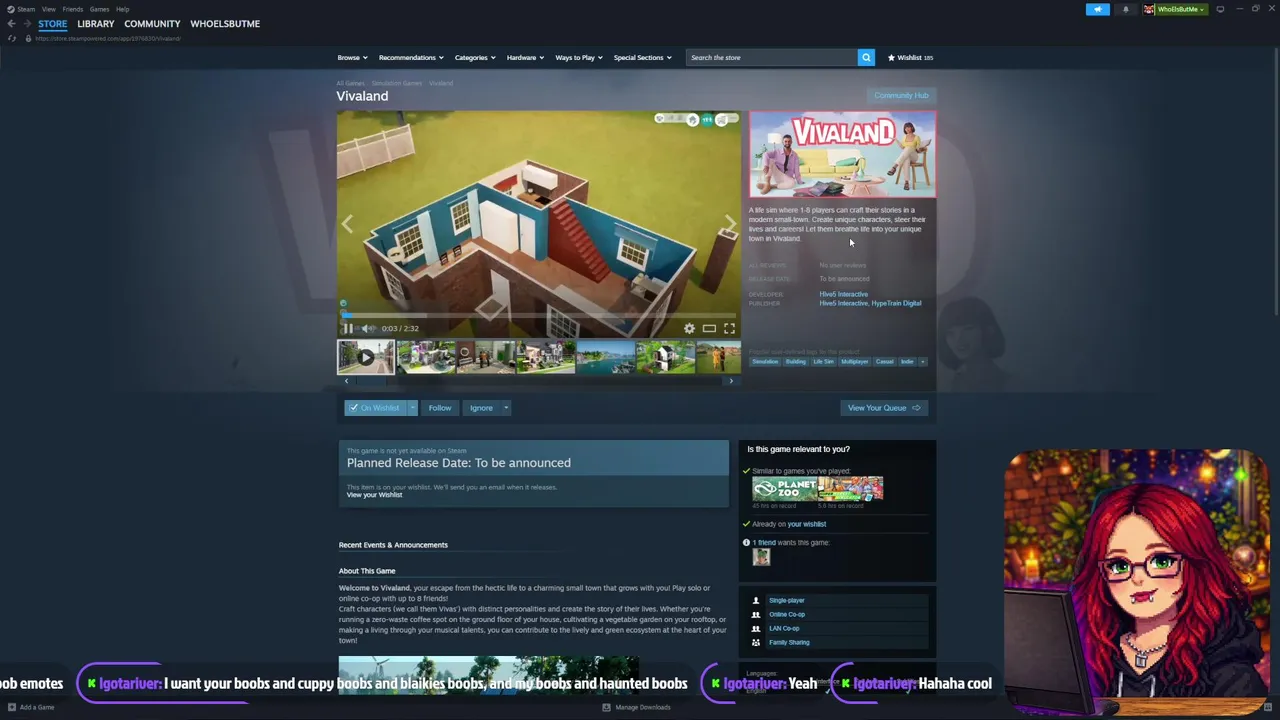Viewport: 1280px width, 720px height.
Task: Switch to the COMMUNITY tab
Action: click(x=152, y=24)
